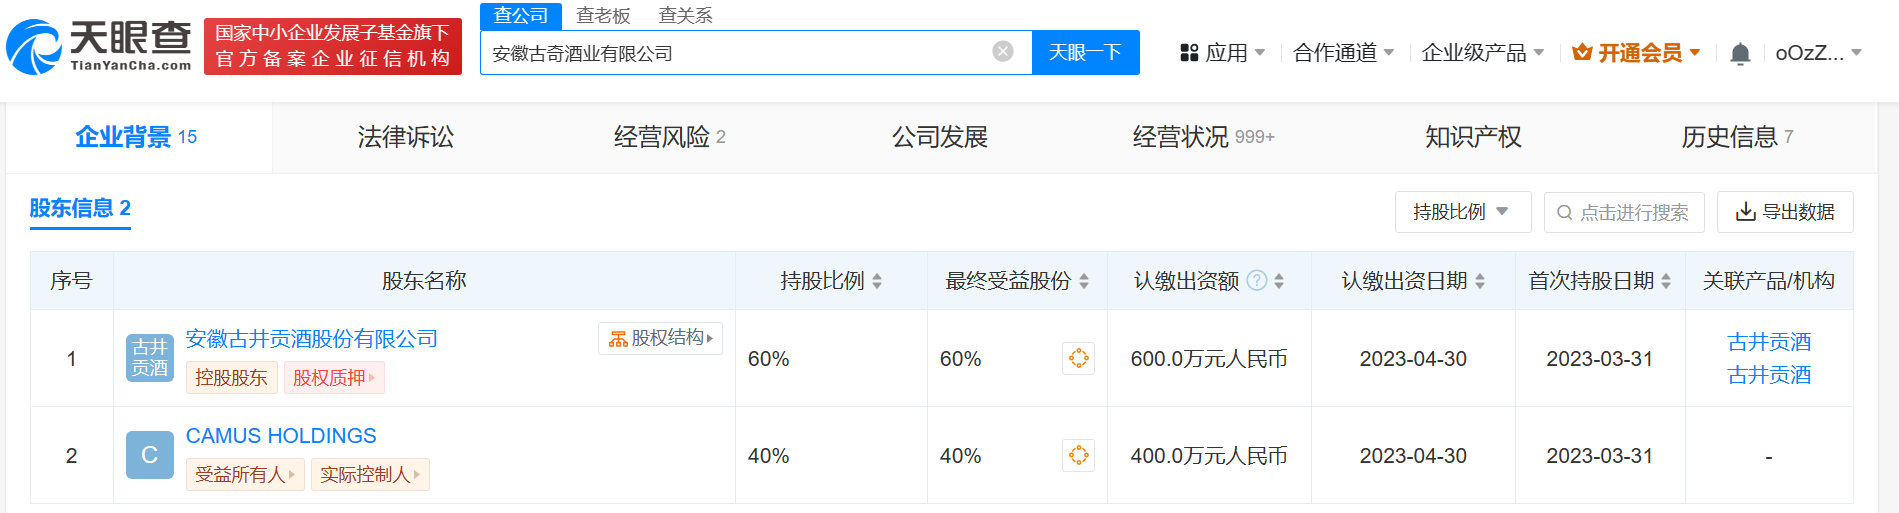Click the TianYanCha logo
The height and width of the screenshot is (513, 1899).
(98, 47)
